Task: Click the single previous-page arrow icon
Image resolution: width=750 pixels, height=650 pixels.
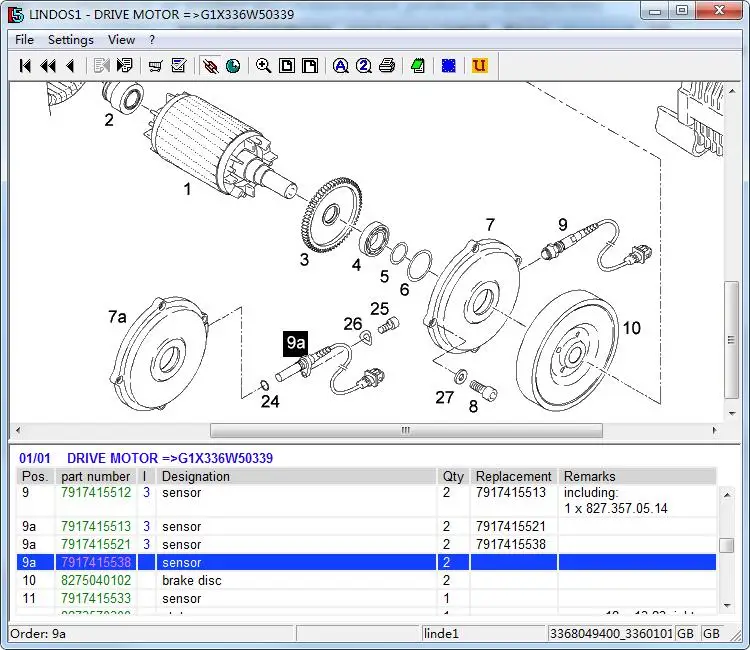Action: click(x=69, y=66)
